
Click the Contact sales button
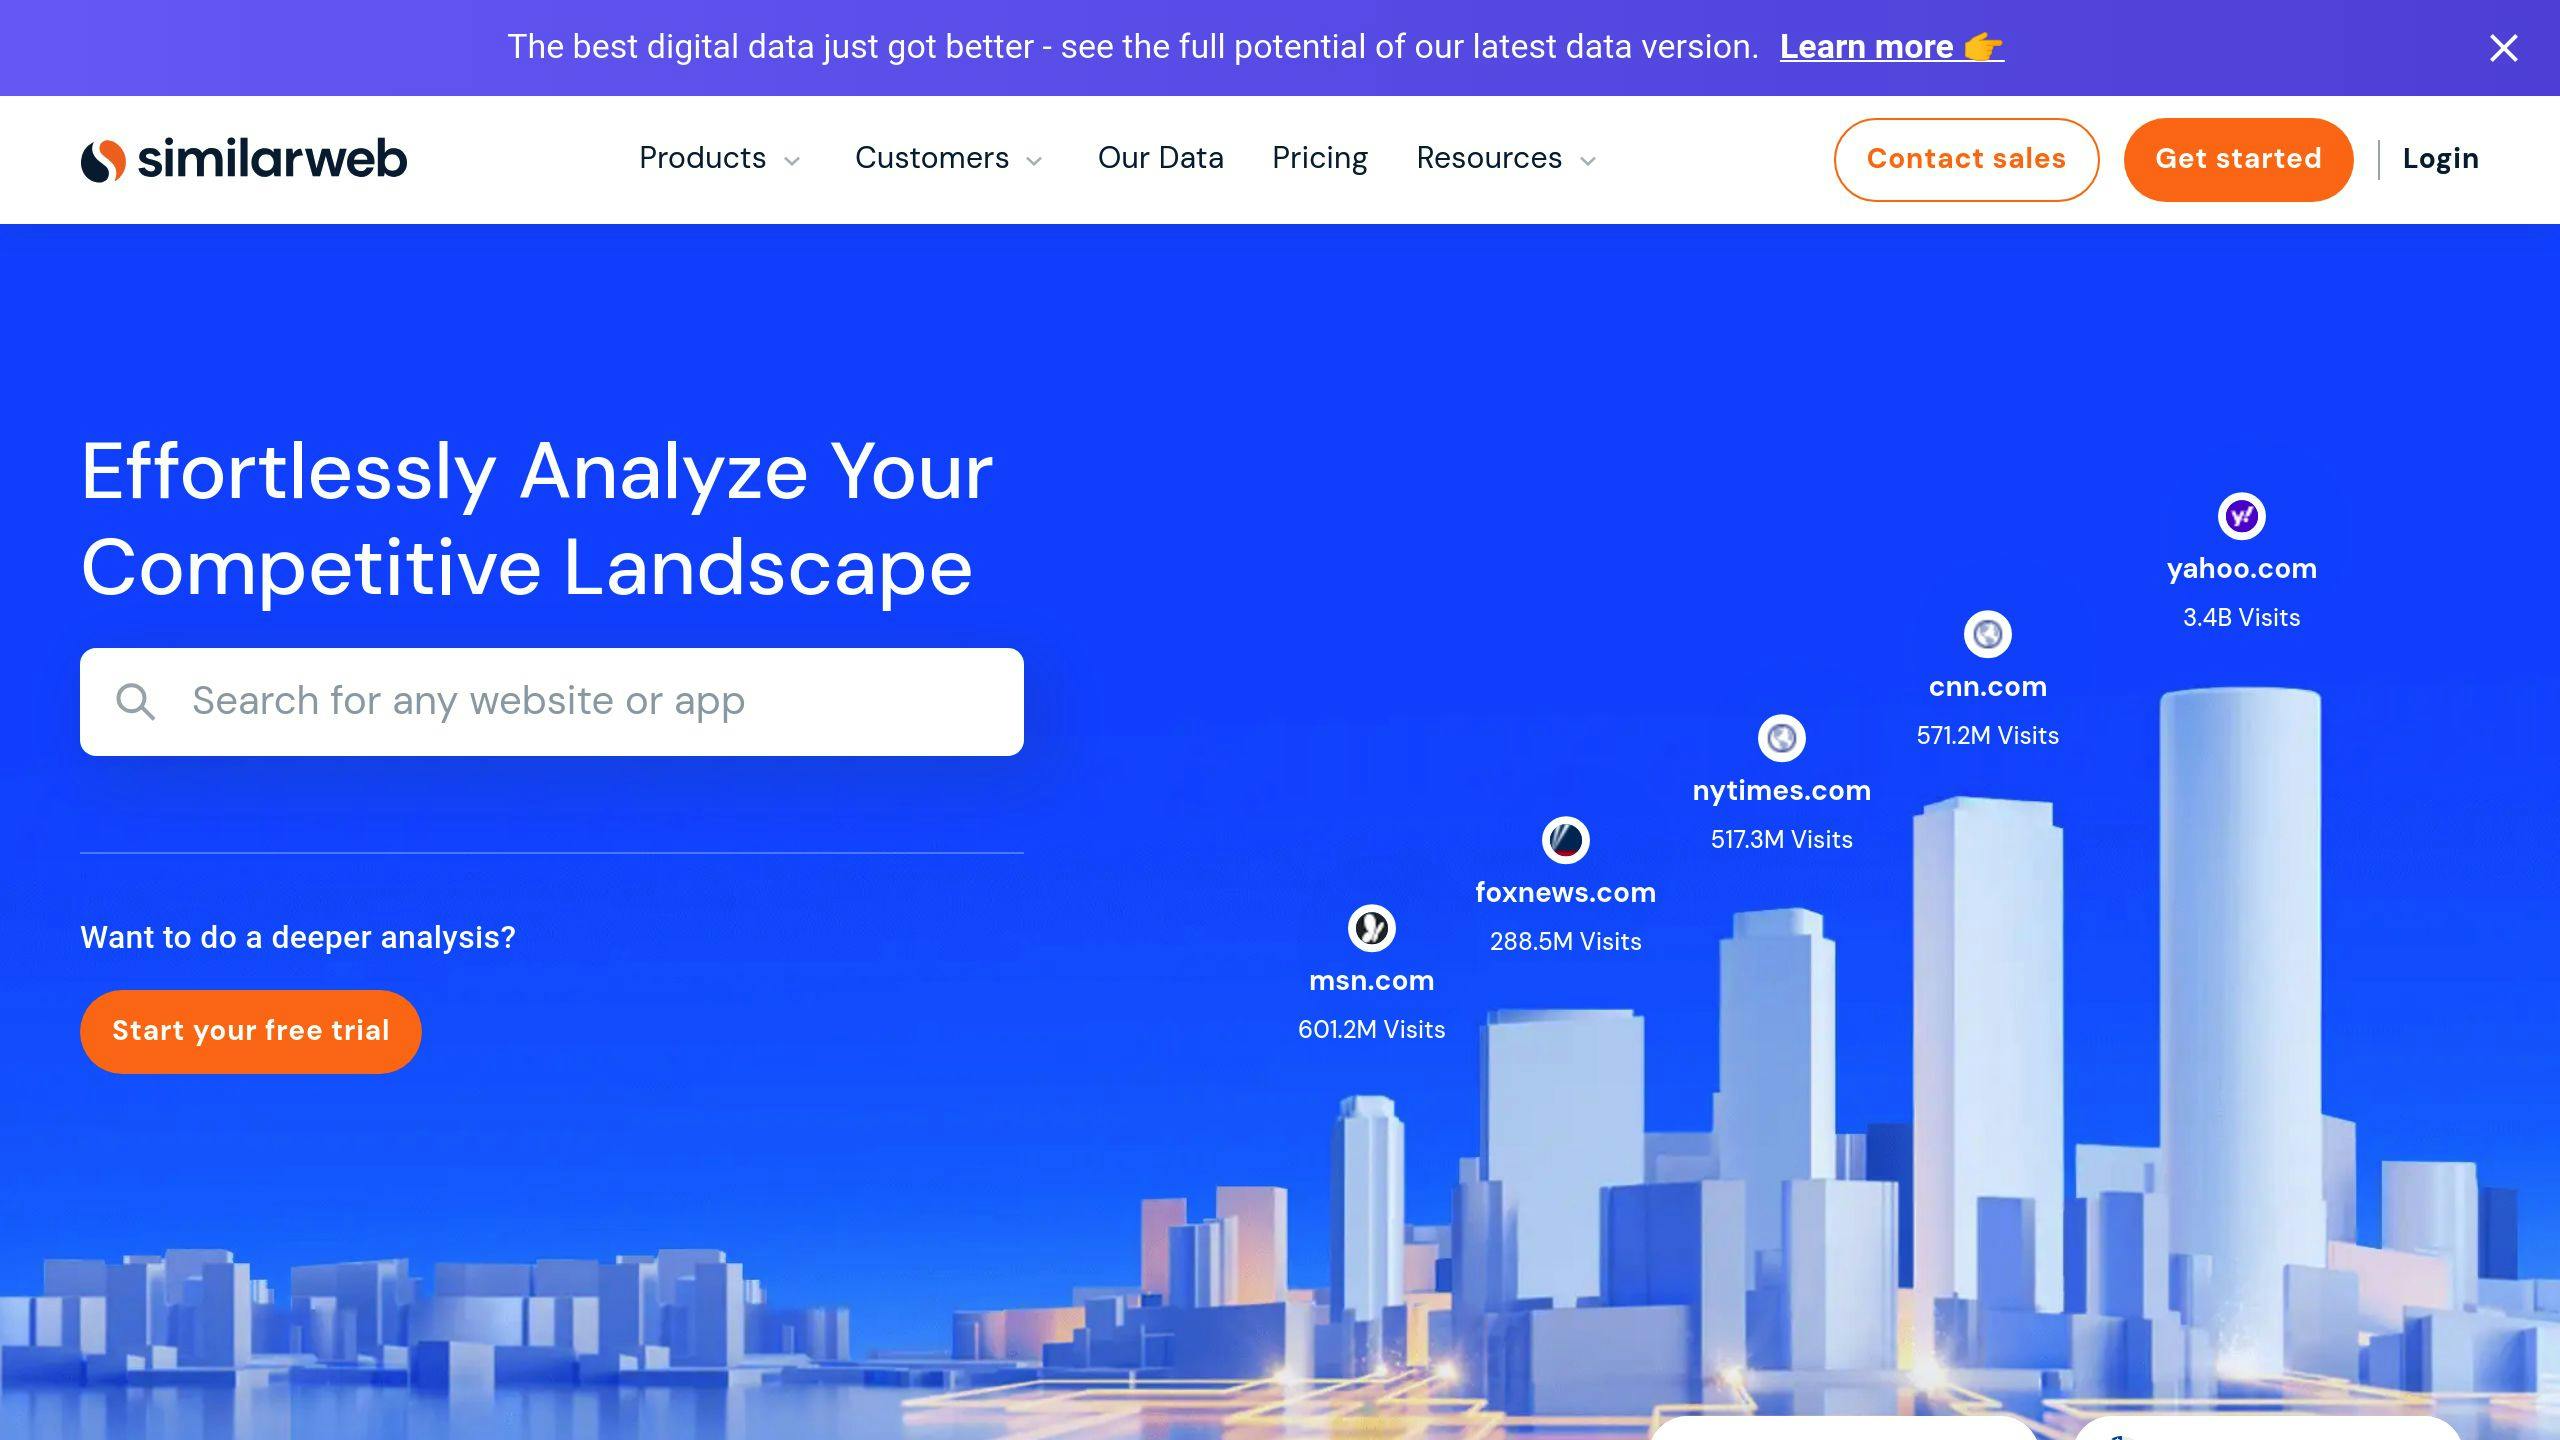coord(1966,158)
